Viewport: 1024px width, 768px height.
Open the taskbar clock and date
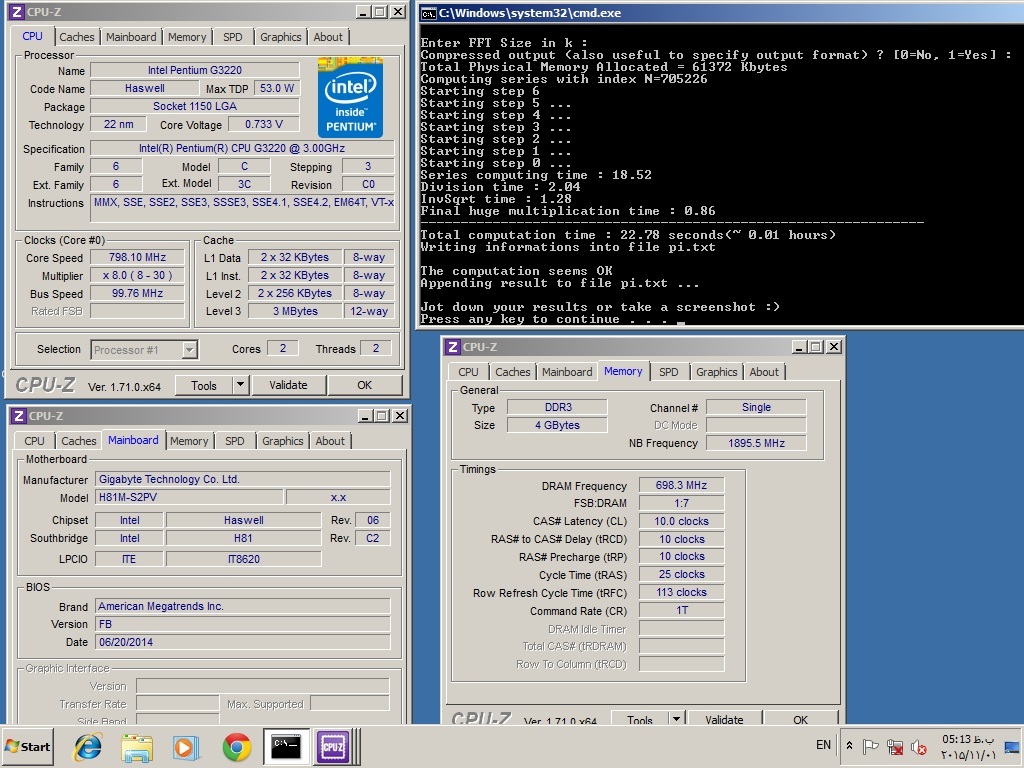pyautogui.click(x=968, y=747)
